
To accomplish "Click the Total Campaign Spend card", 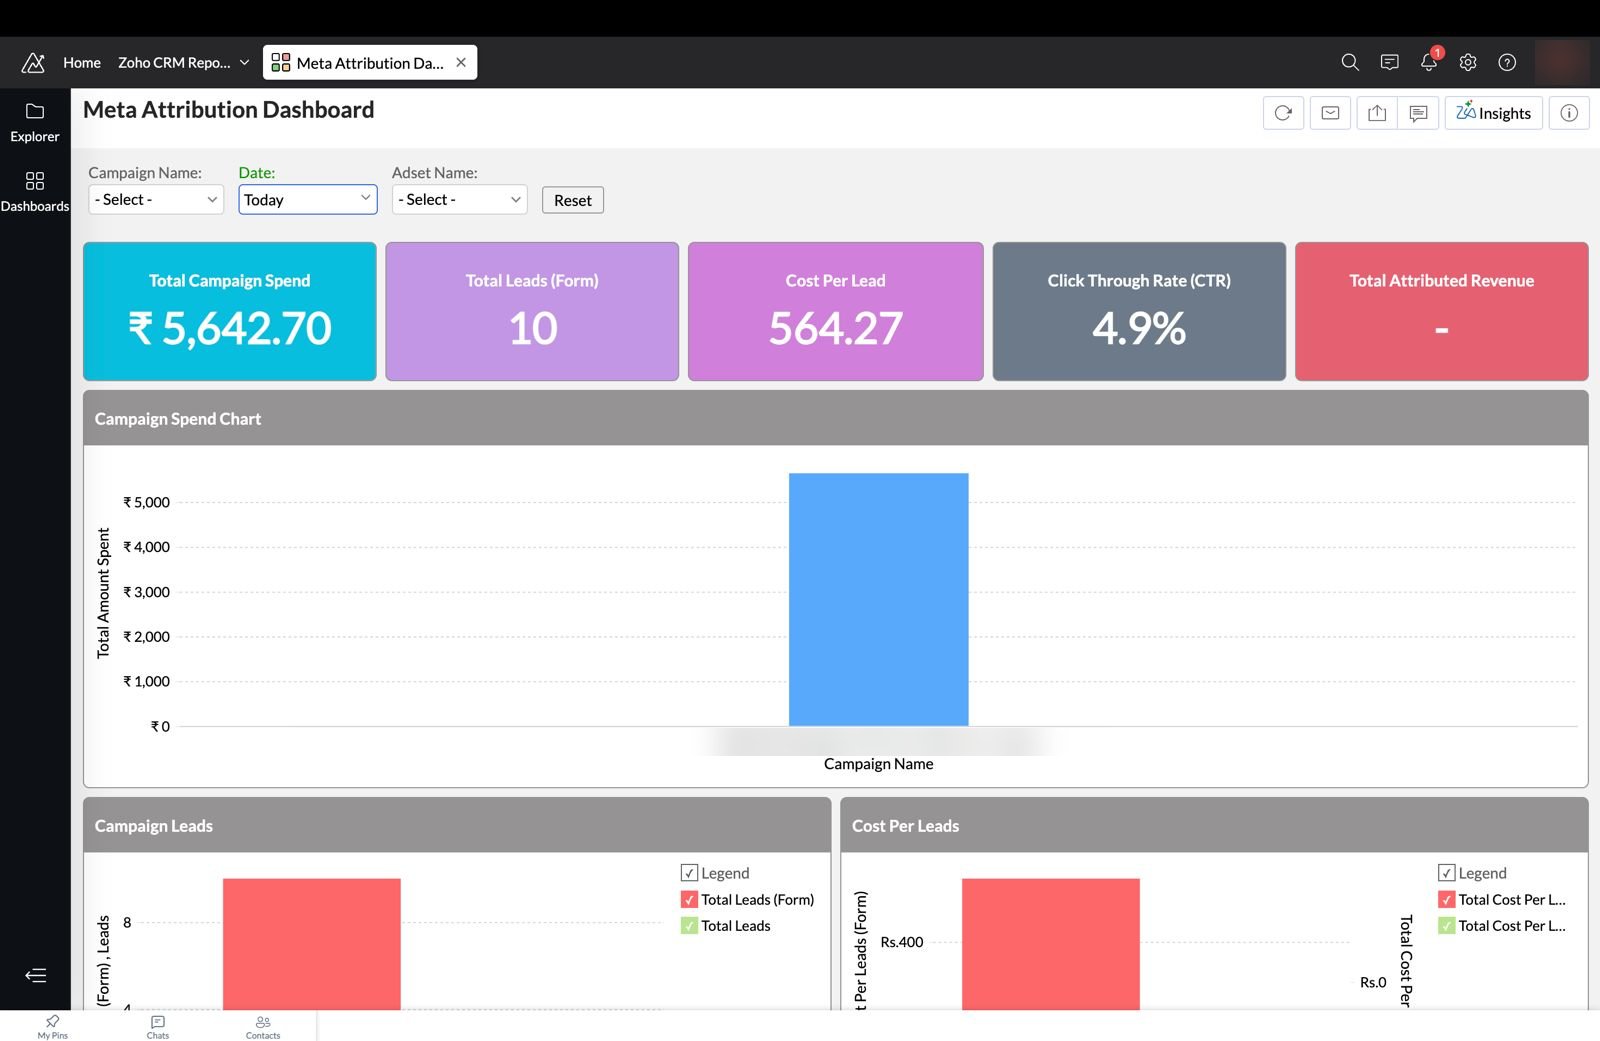I will pos(230,311).
